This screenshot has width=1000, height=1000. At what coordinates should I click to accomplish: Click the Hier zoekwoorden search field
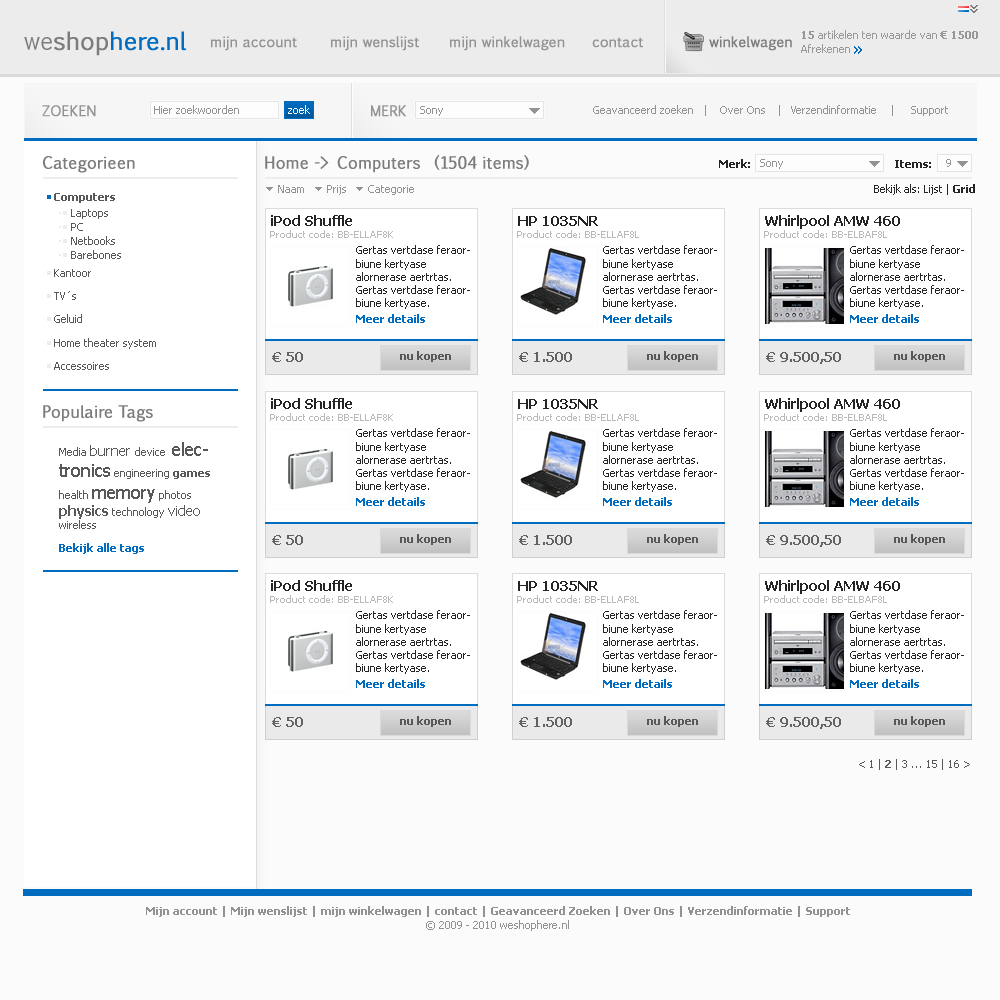214,110
